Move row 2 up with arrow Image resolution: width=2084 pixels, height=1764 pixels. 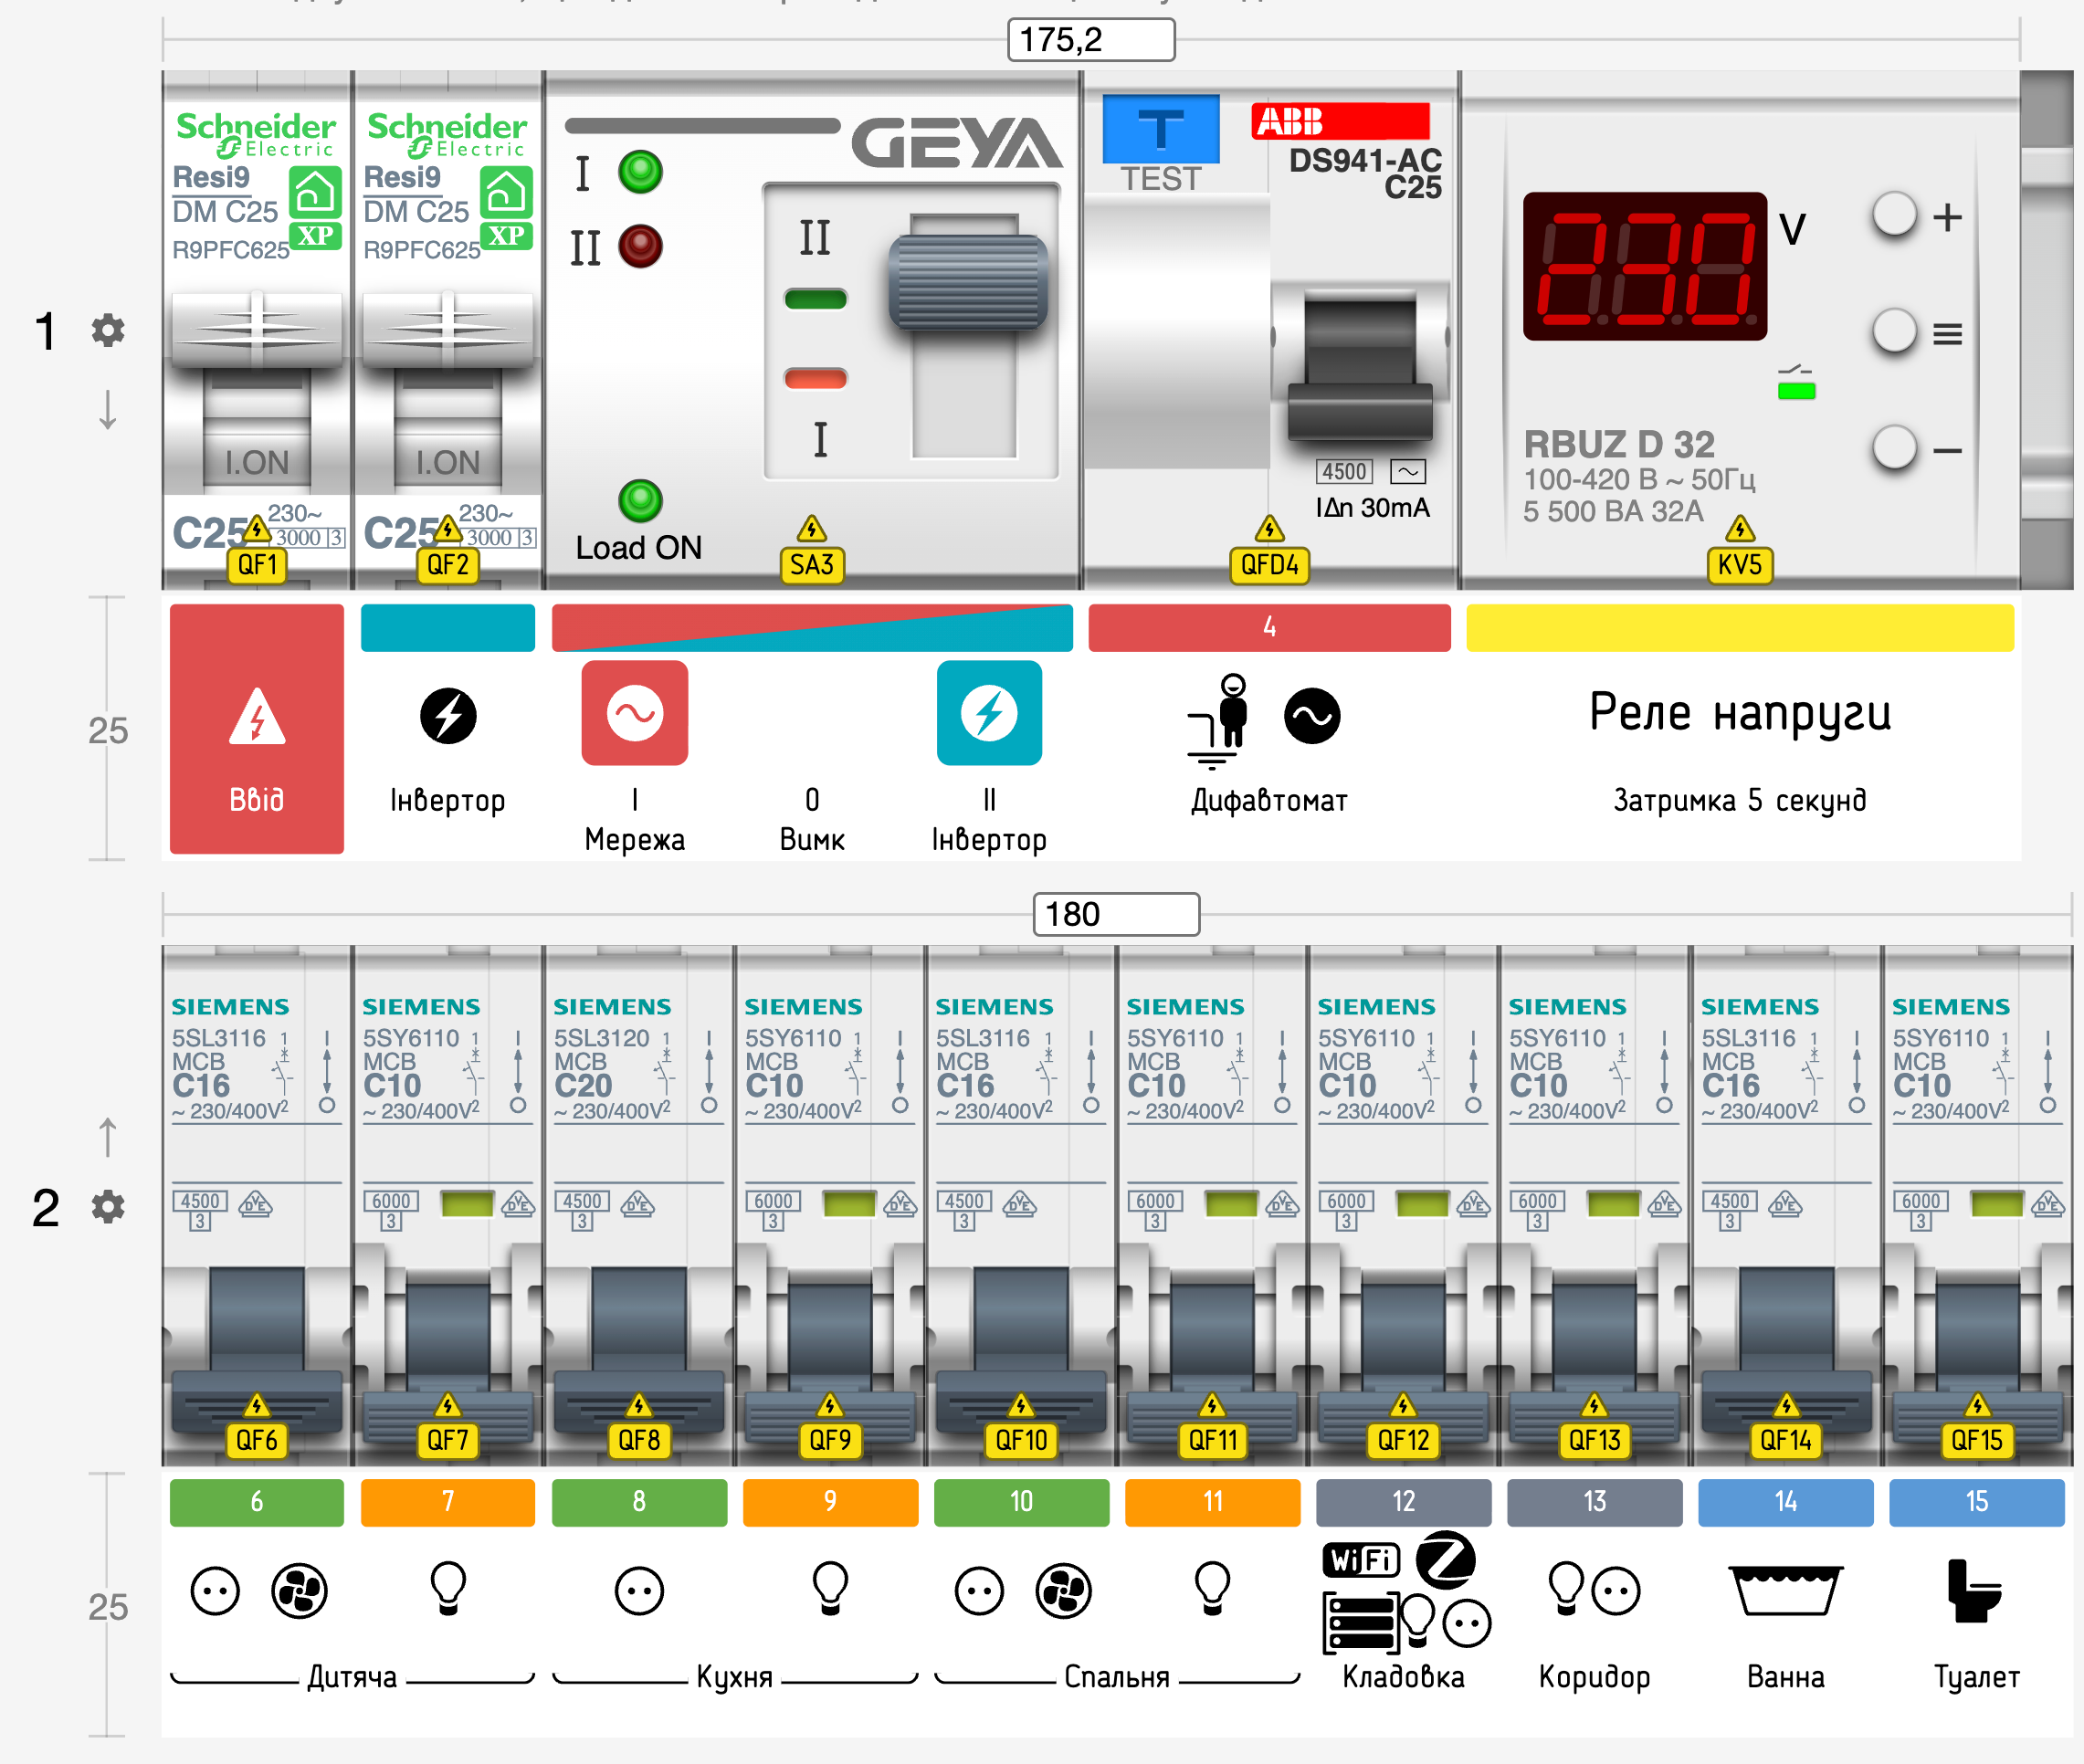[108, 1137]
